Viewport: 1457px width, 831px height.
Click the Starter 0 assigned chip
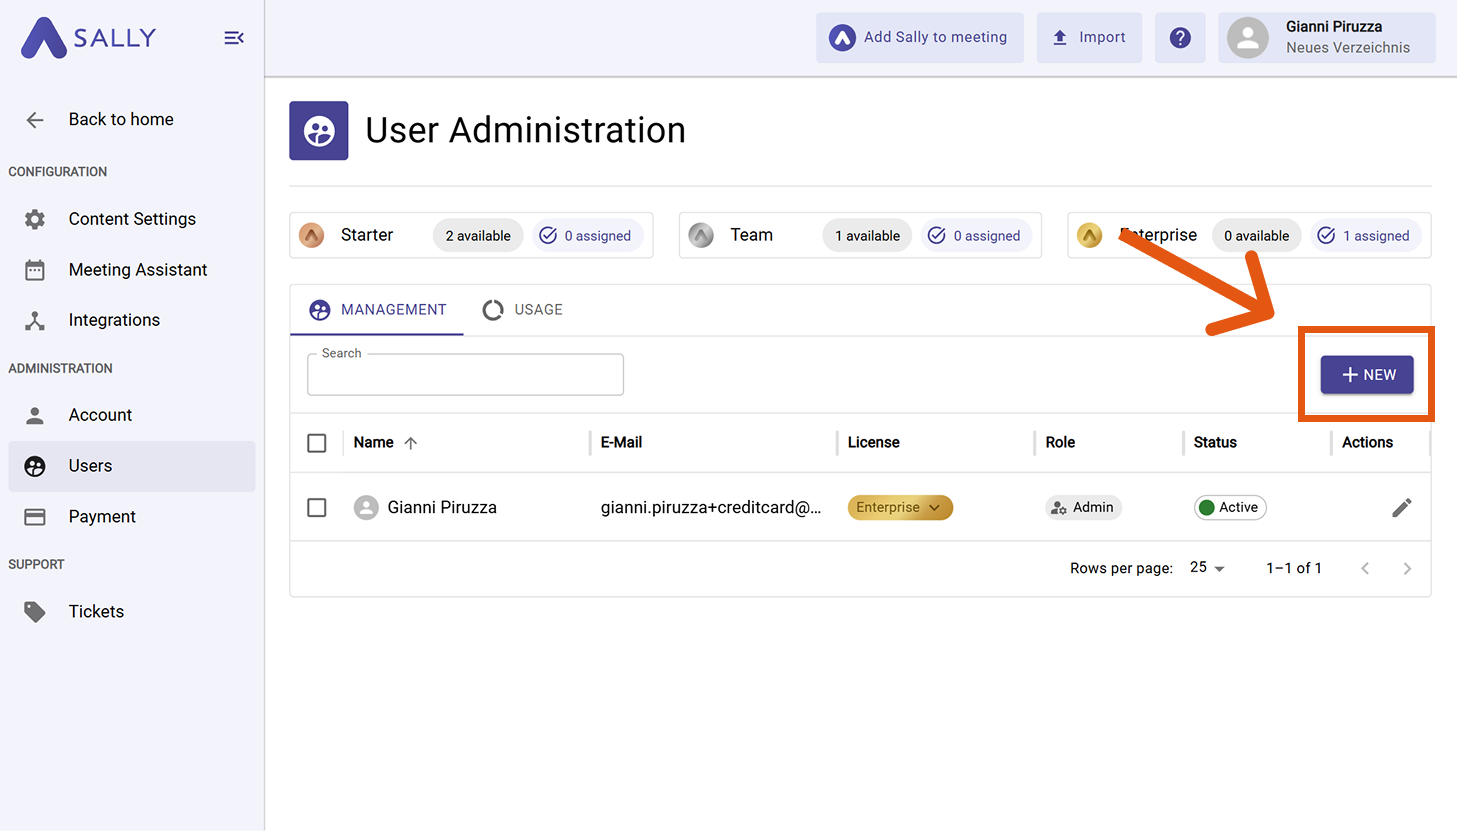pos(587,236)
